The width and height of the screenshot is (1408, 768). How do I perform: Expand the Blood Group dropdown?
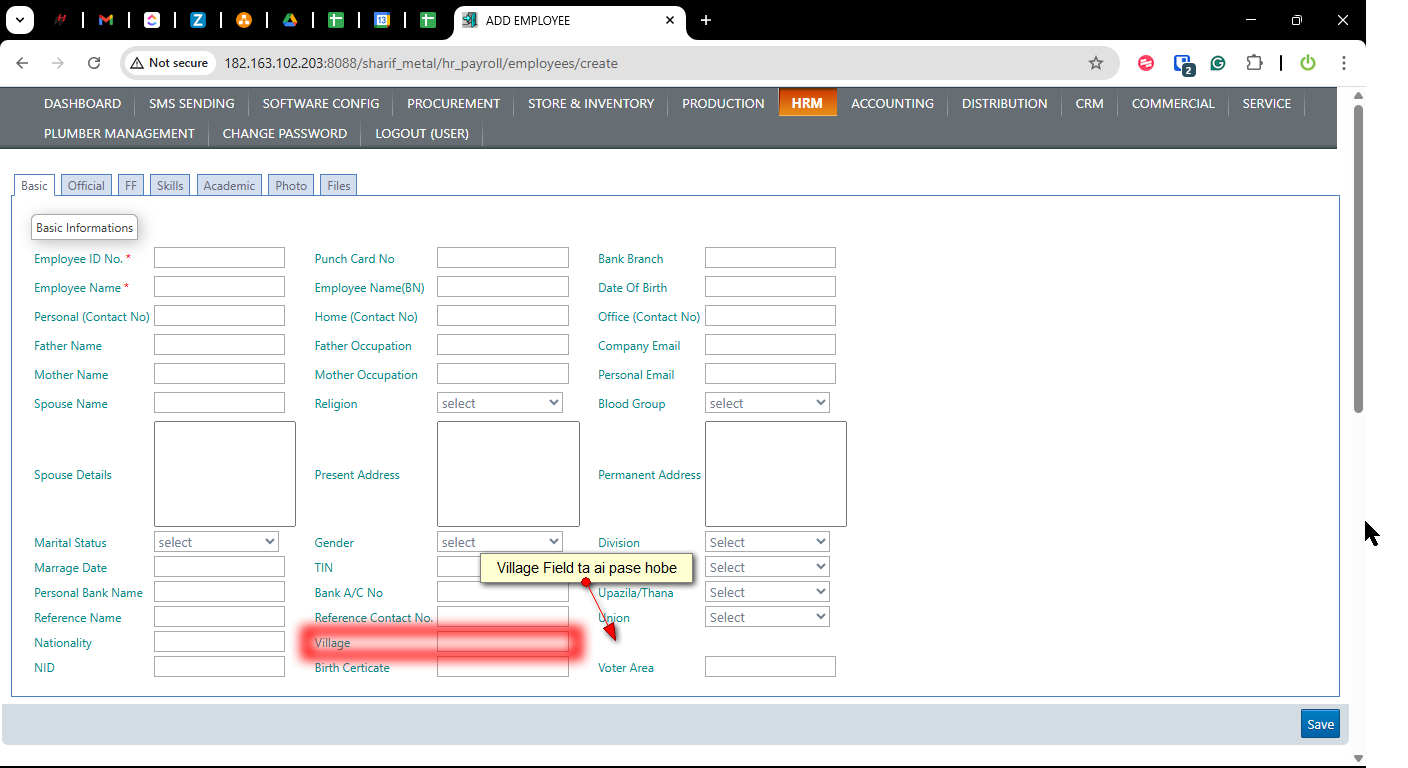click(x=767, y=403)
